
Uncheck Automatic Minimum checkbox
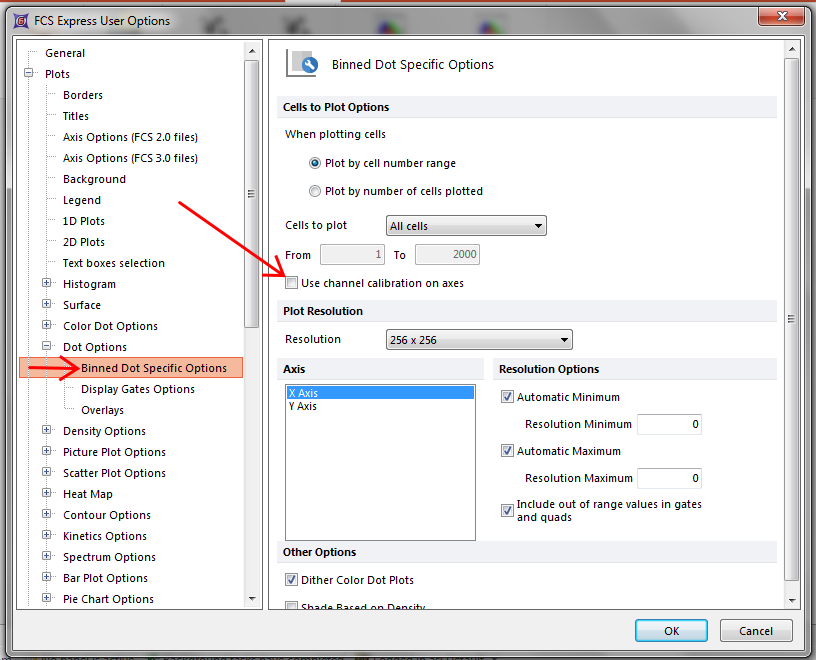(508, 397)
